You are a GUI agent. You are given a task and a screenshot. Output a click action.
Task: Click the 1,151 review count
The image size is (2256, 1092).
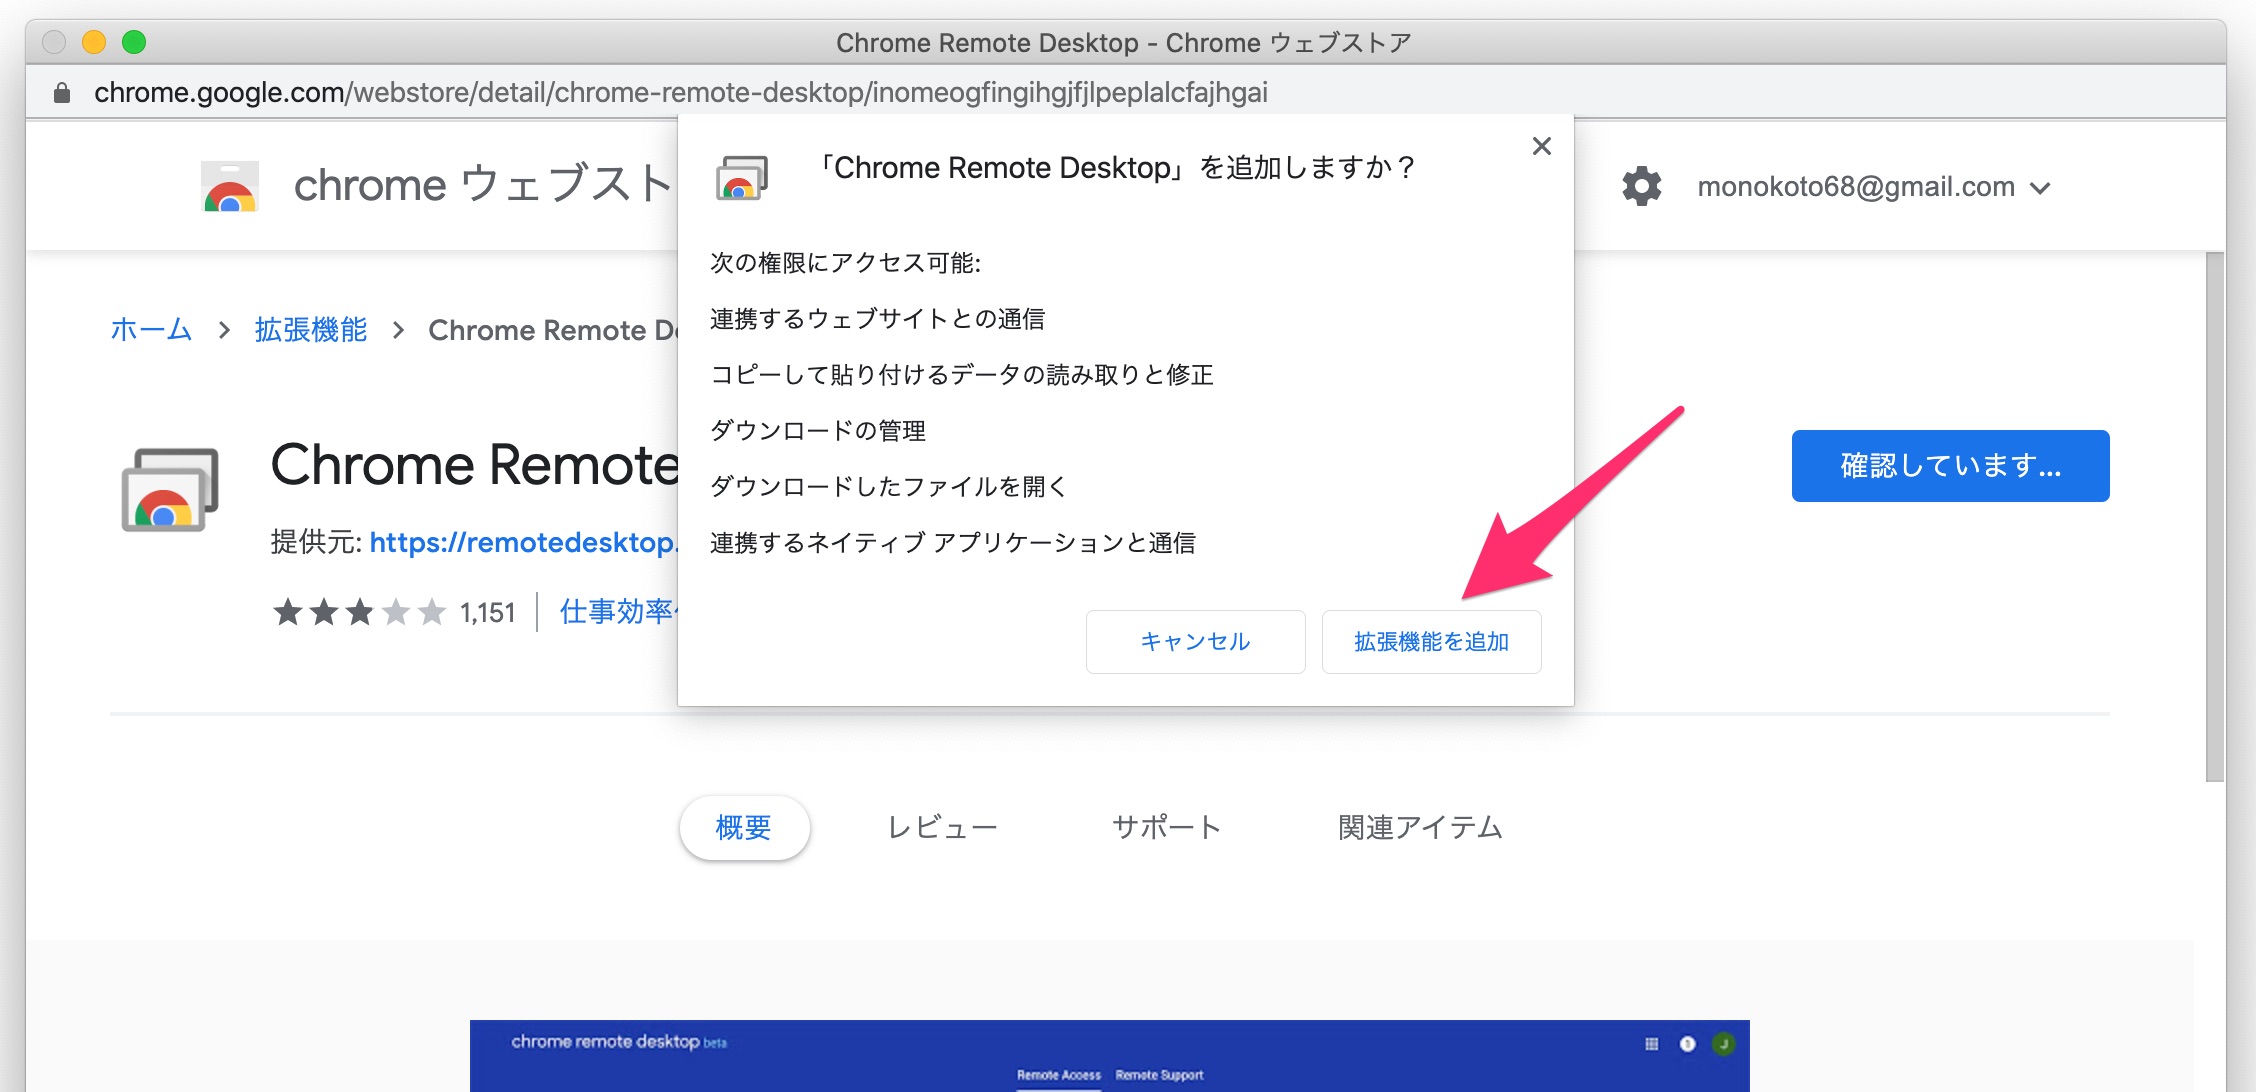tap(488, 613)
